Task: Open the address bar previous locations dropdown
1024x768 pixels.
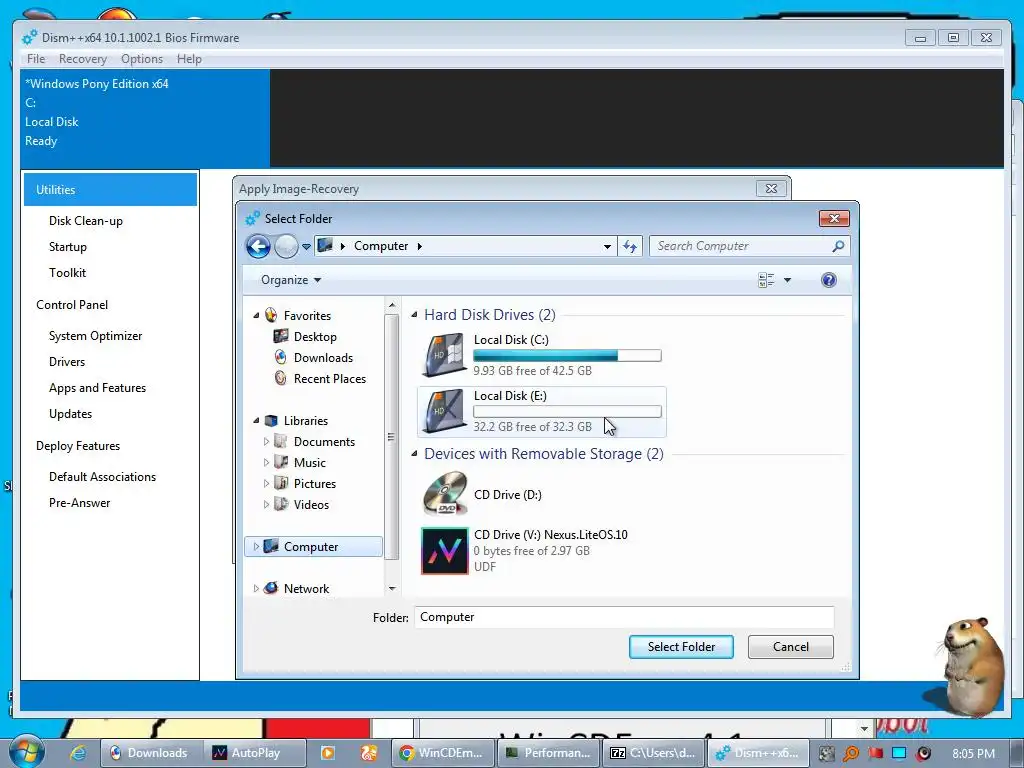Action: 607,247
